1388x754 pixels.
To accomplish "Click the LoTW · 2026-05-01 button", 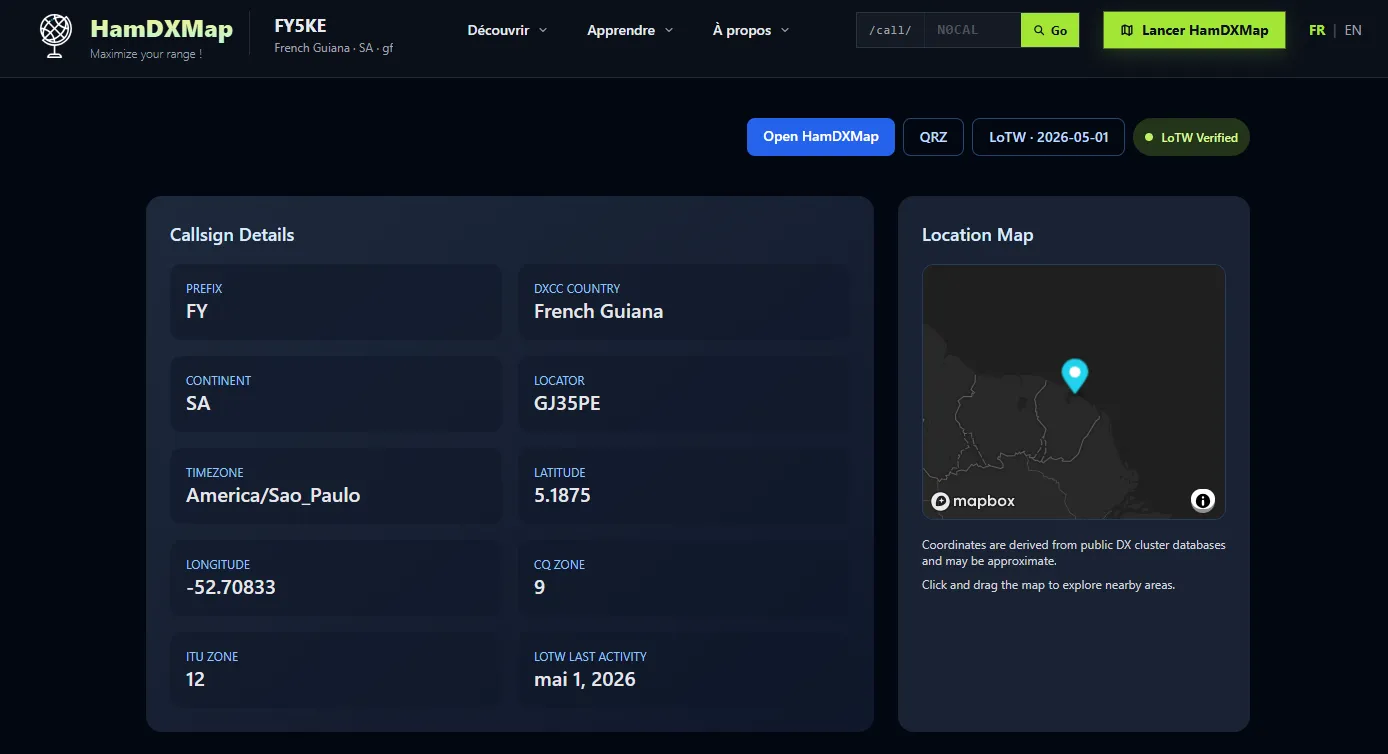I will (x=1048, y=137).
